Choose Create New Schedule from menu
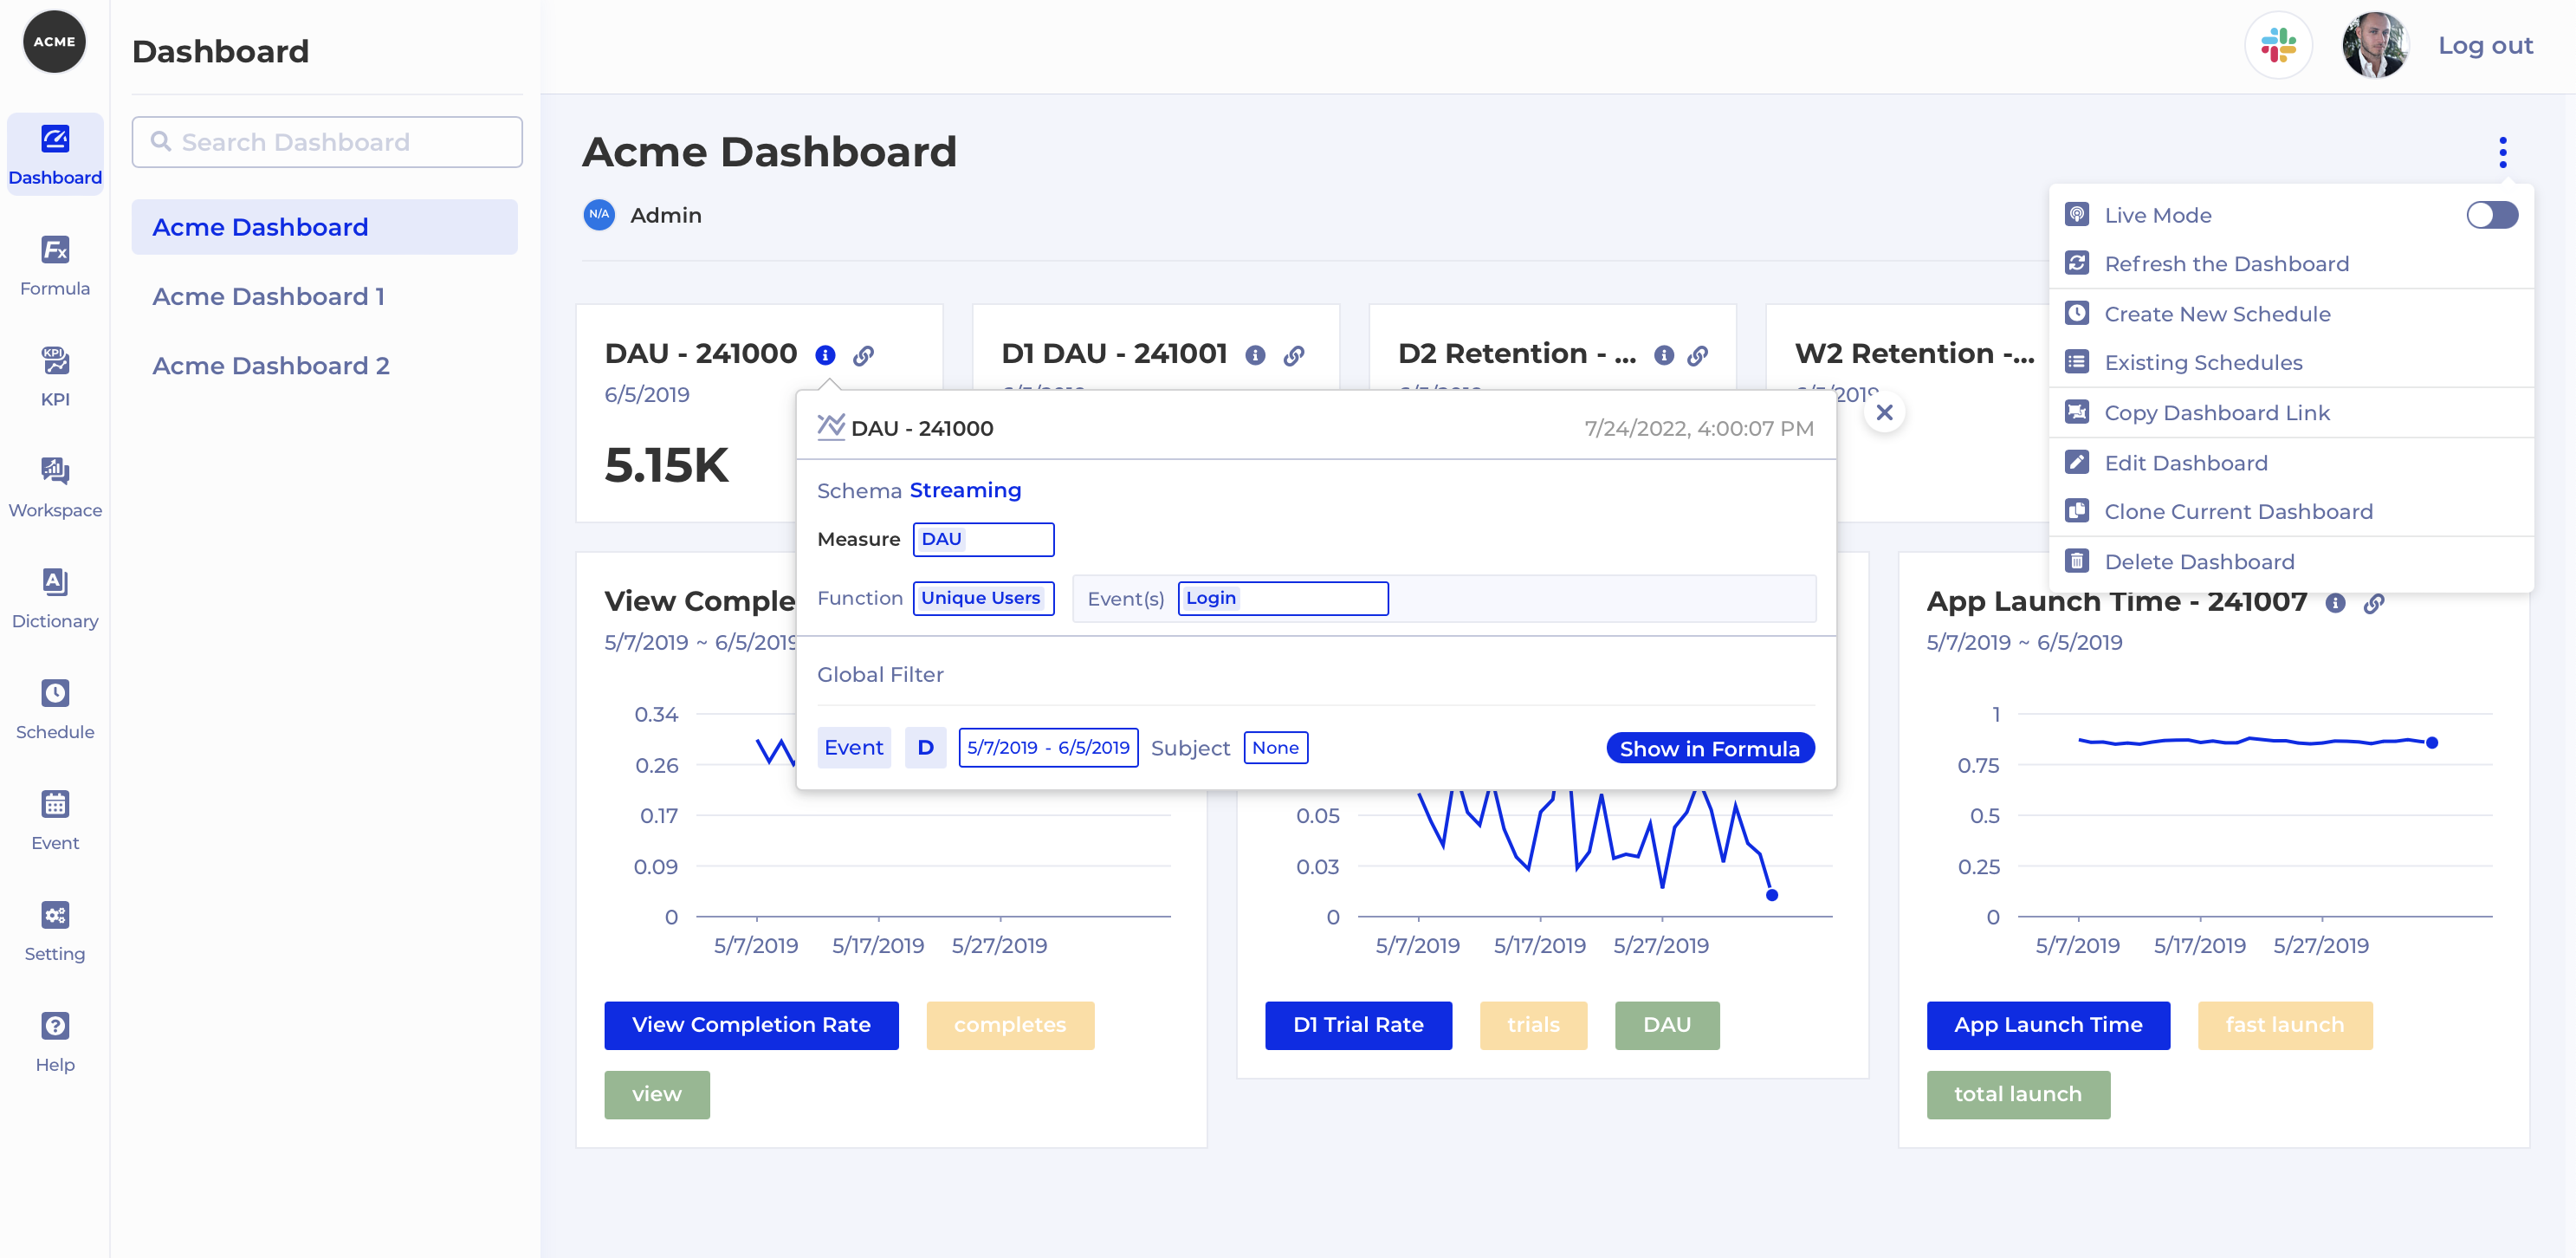The height and width of the screenshot is (1258, 2576). point(2216,314)
